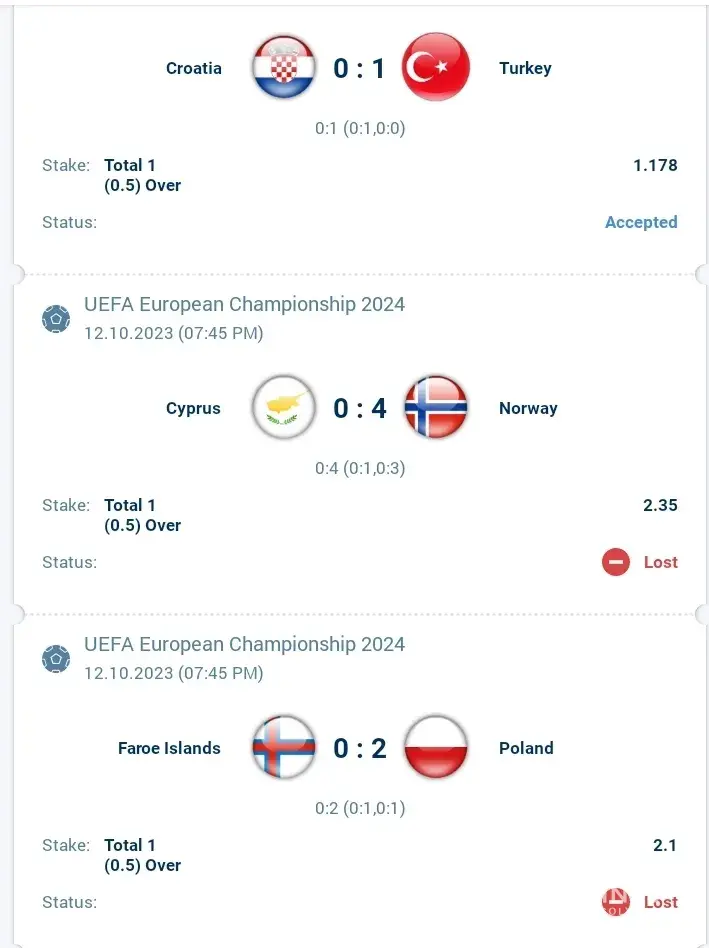Tap the Faroe Islands flag icon

(x=284, y=748)
